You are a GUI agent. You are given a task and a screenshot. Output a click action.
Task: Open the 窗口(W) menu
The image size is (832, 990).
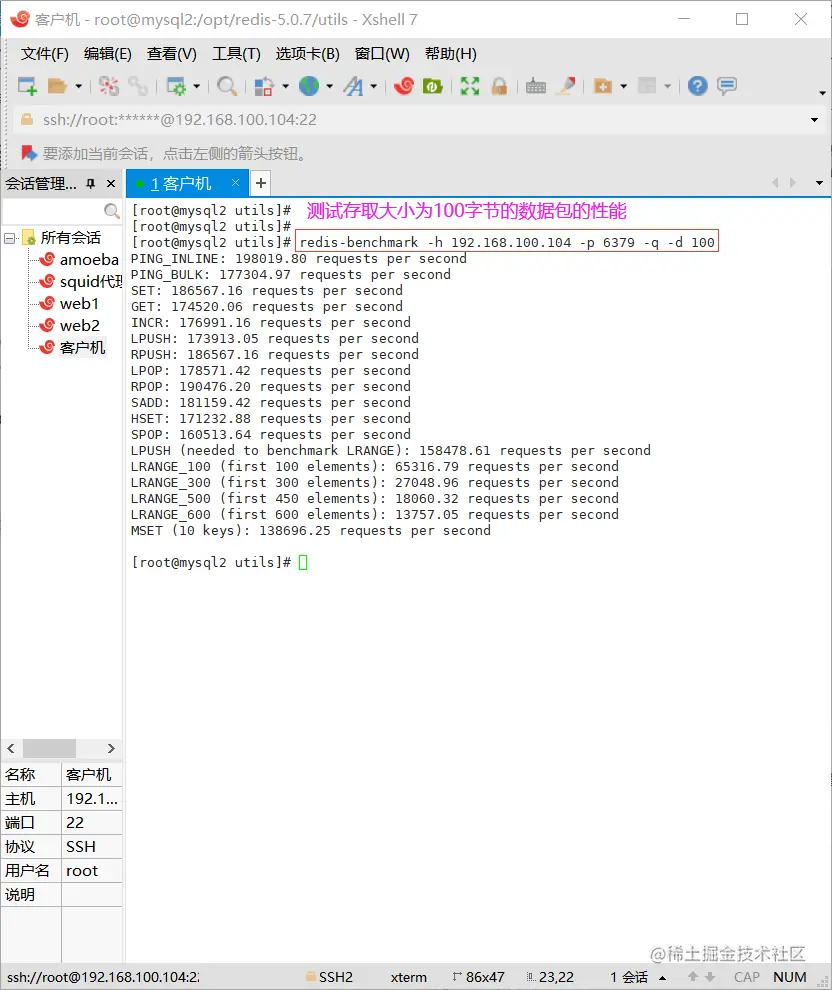tap(382, 54)
